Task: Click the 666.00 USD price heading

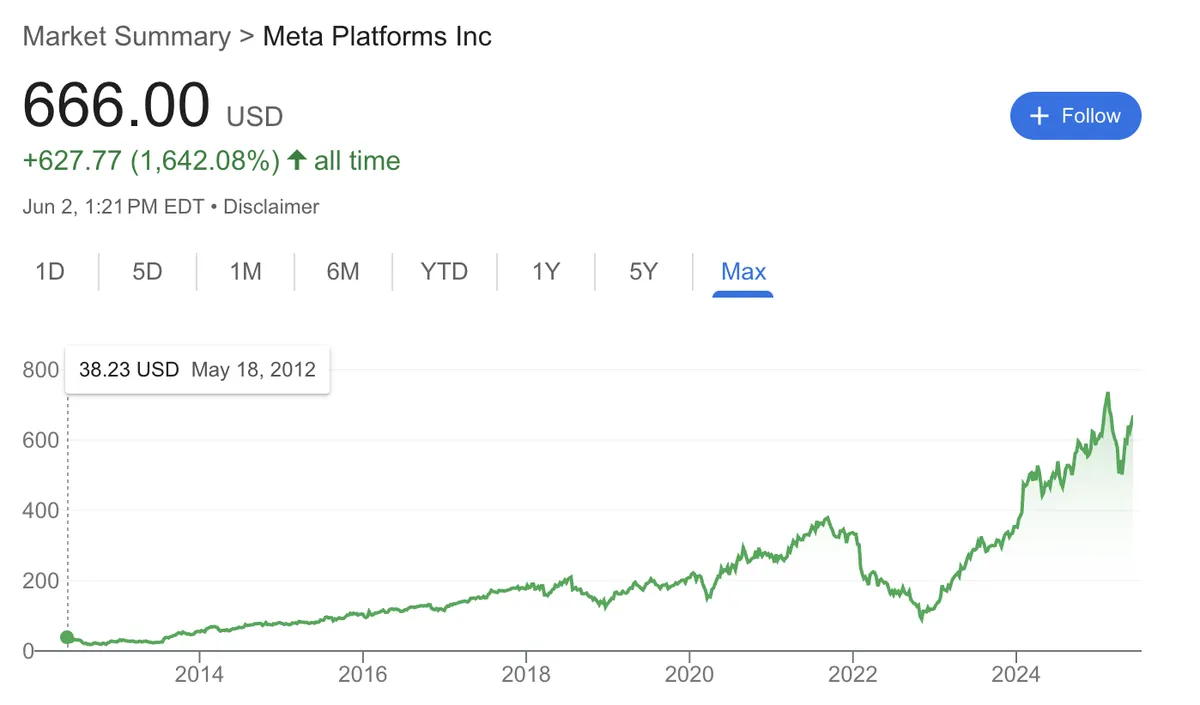Action: 153,104
